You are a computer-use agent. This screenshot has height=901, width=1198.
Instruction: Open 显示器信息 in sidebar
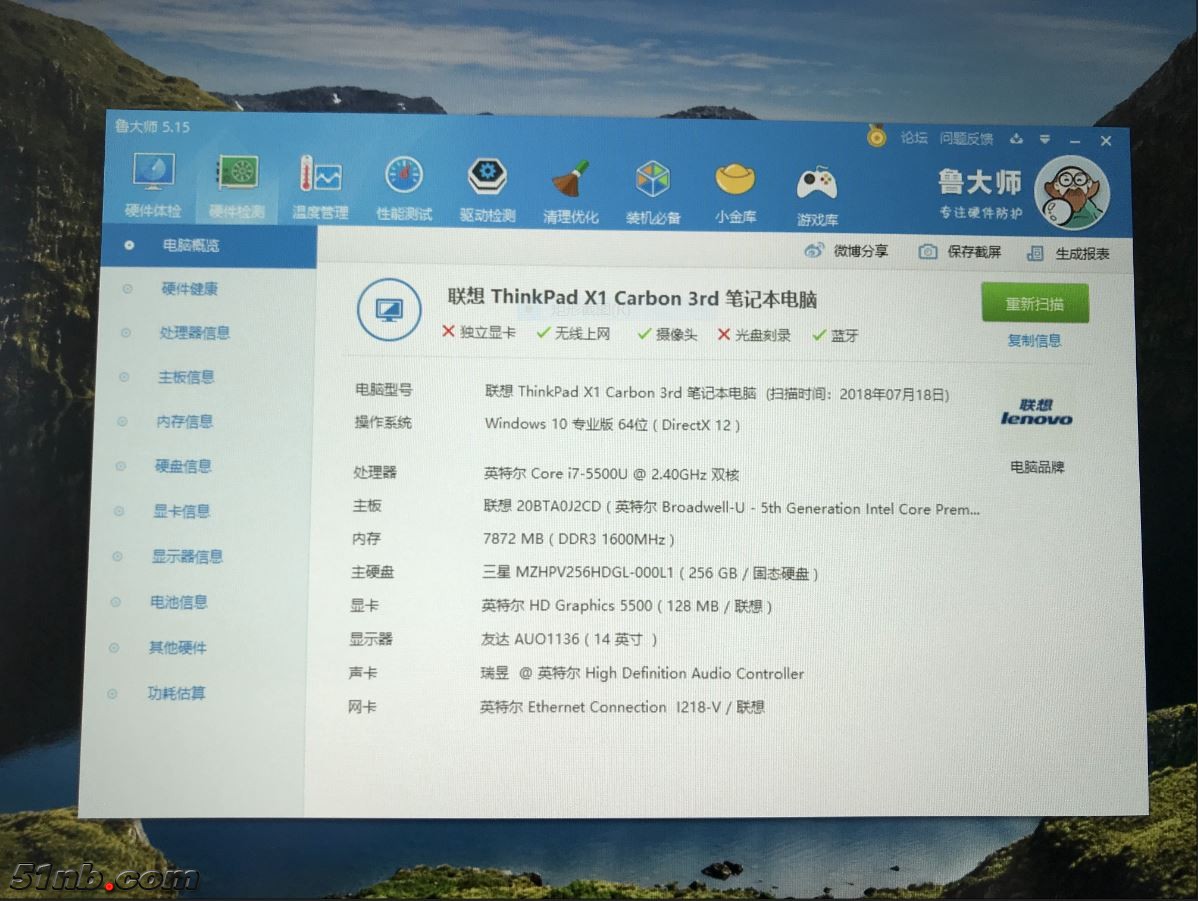pyautogui.click(x=186, y=556)
